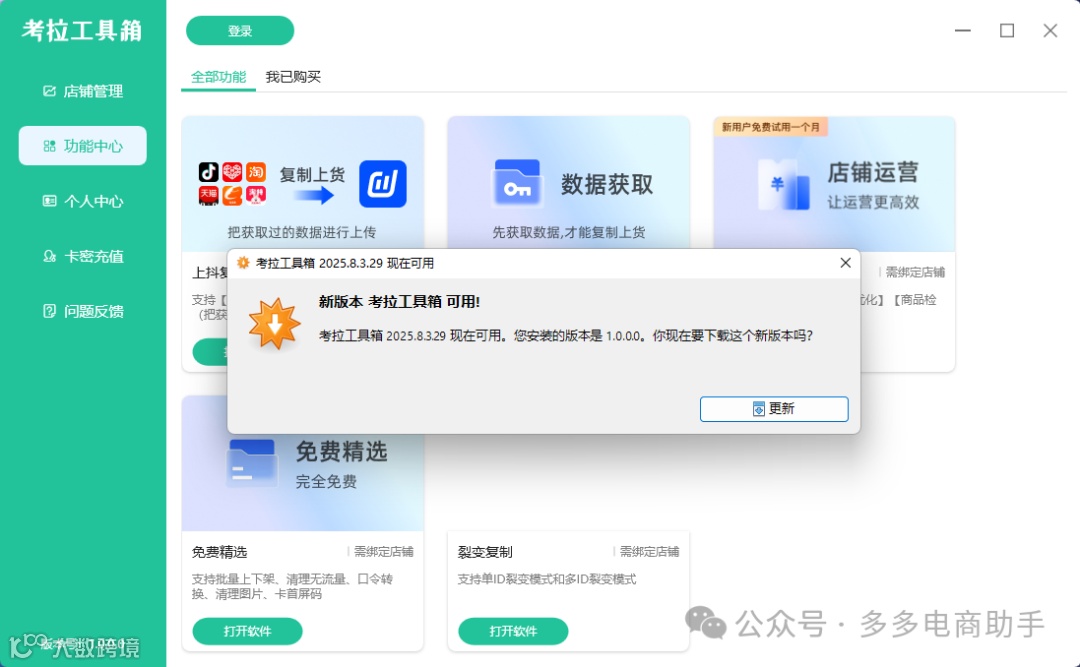
Task: Click the 店铺运营 yuan banner icon
Action: pyautogui.click(x=784, y=184)
